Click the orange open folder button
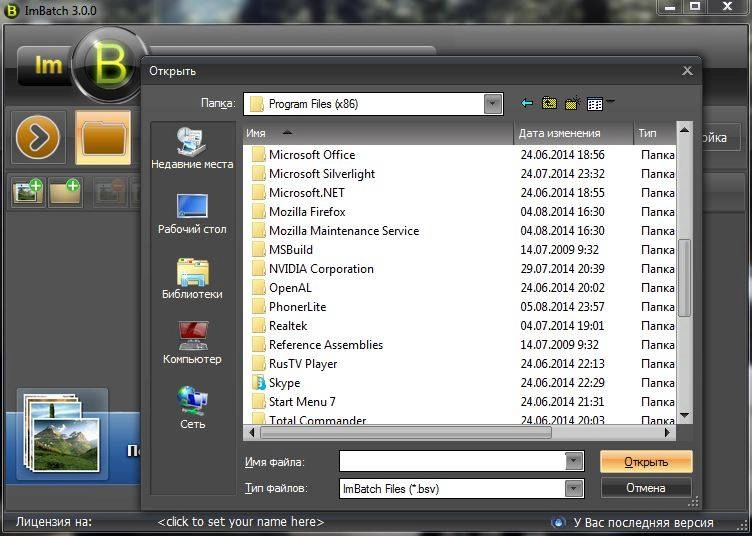This screenshot has height=536, width=752. coord(103,137)
